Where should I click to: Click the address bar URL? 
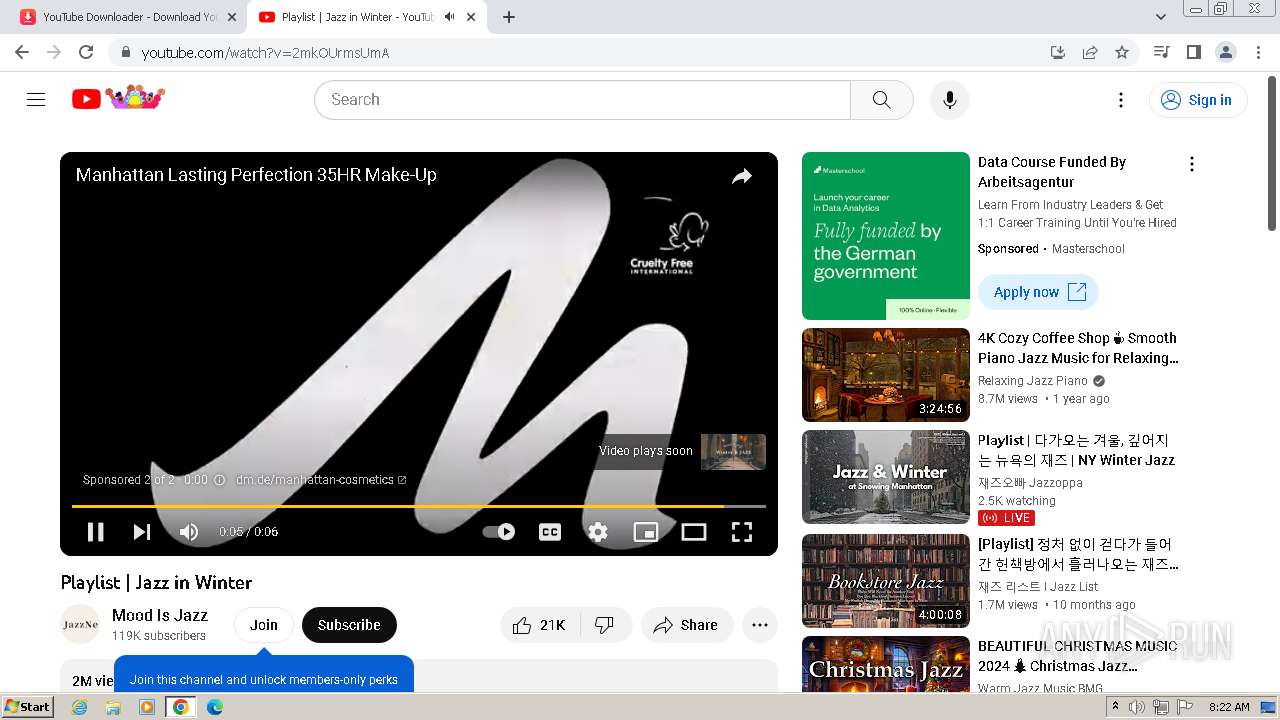[265, 53]
